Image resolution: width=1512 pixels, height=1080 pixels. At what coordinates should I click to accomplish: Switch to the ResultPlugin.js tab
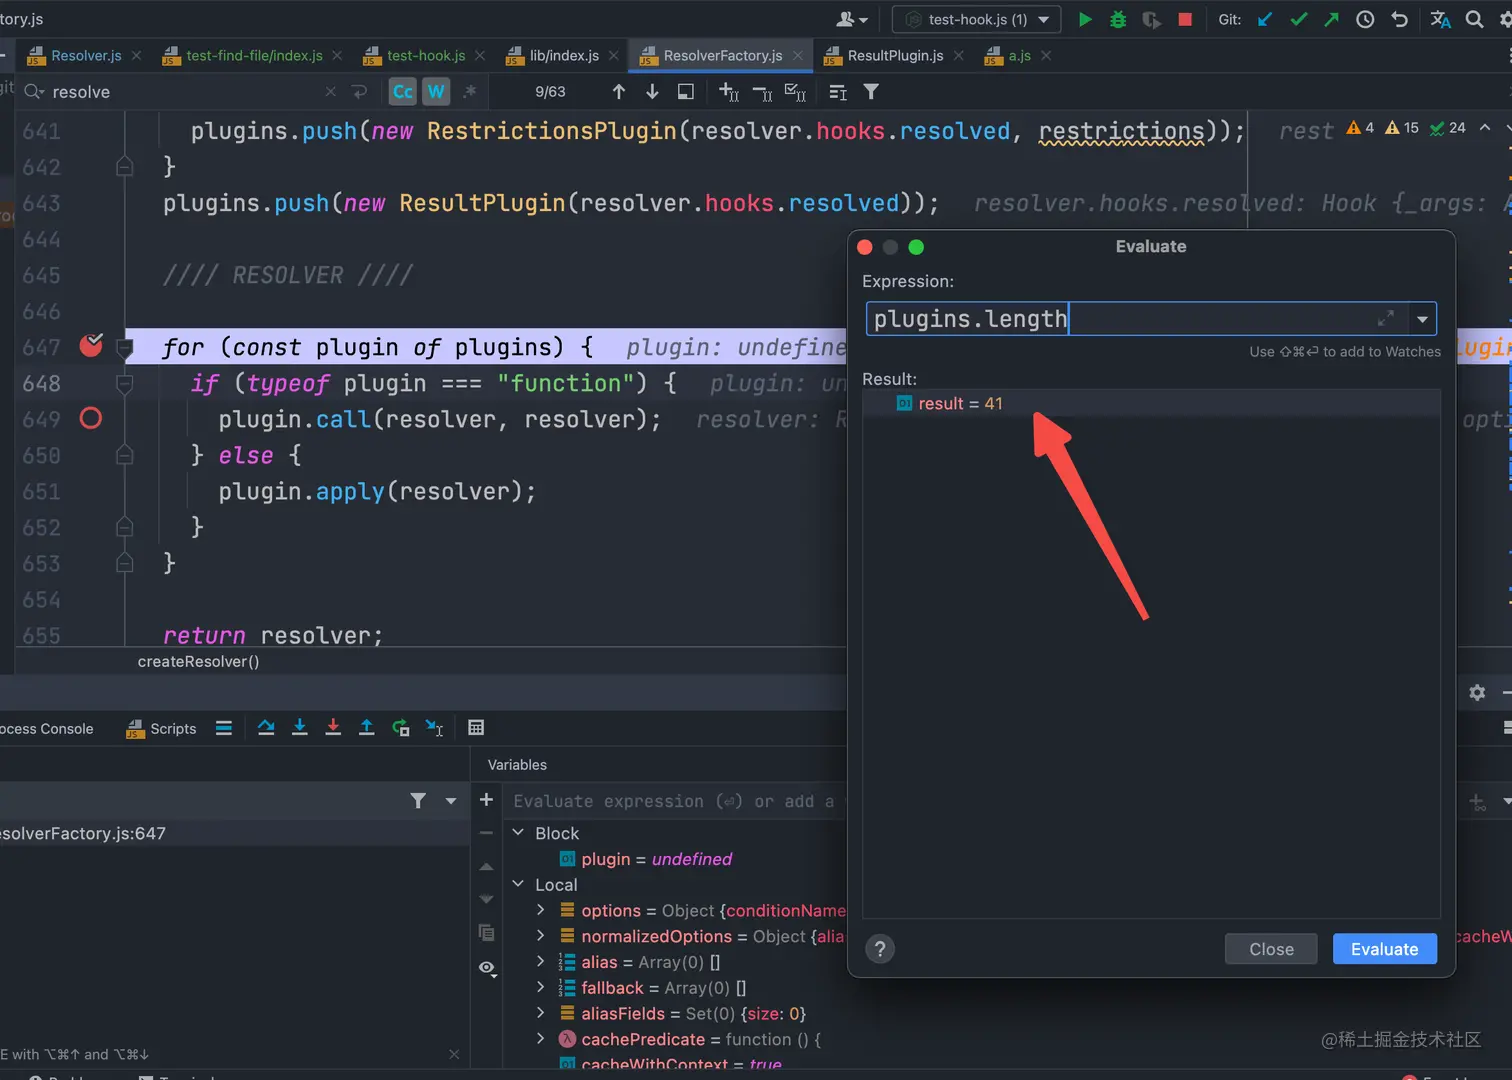point(895,55)
